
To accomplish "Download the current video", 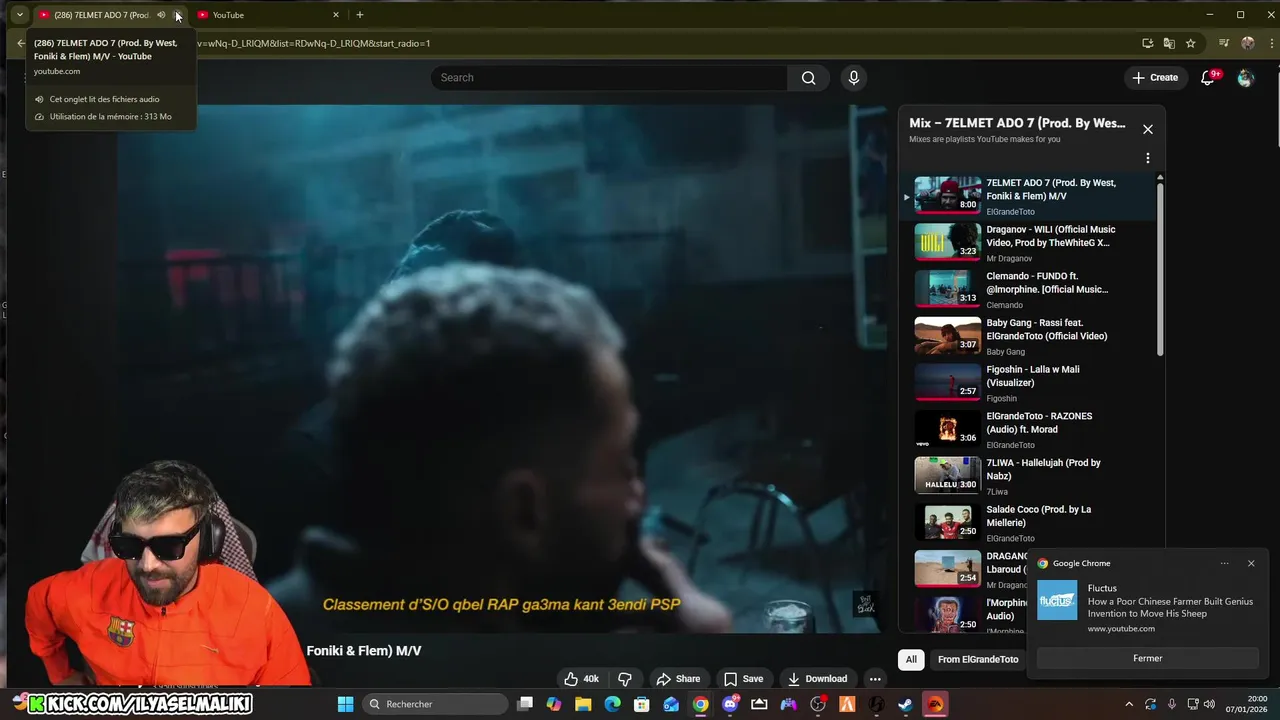I will tap(817, 679).
